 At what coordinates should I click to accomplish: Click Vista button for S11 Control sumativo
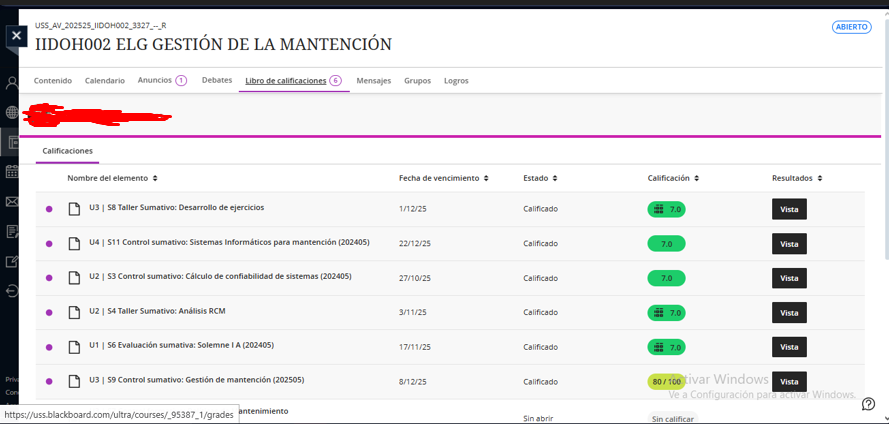[789, 244]
